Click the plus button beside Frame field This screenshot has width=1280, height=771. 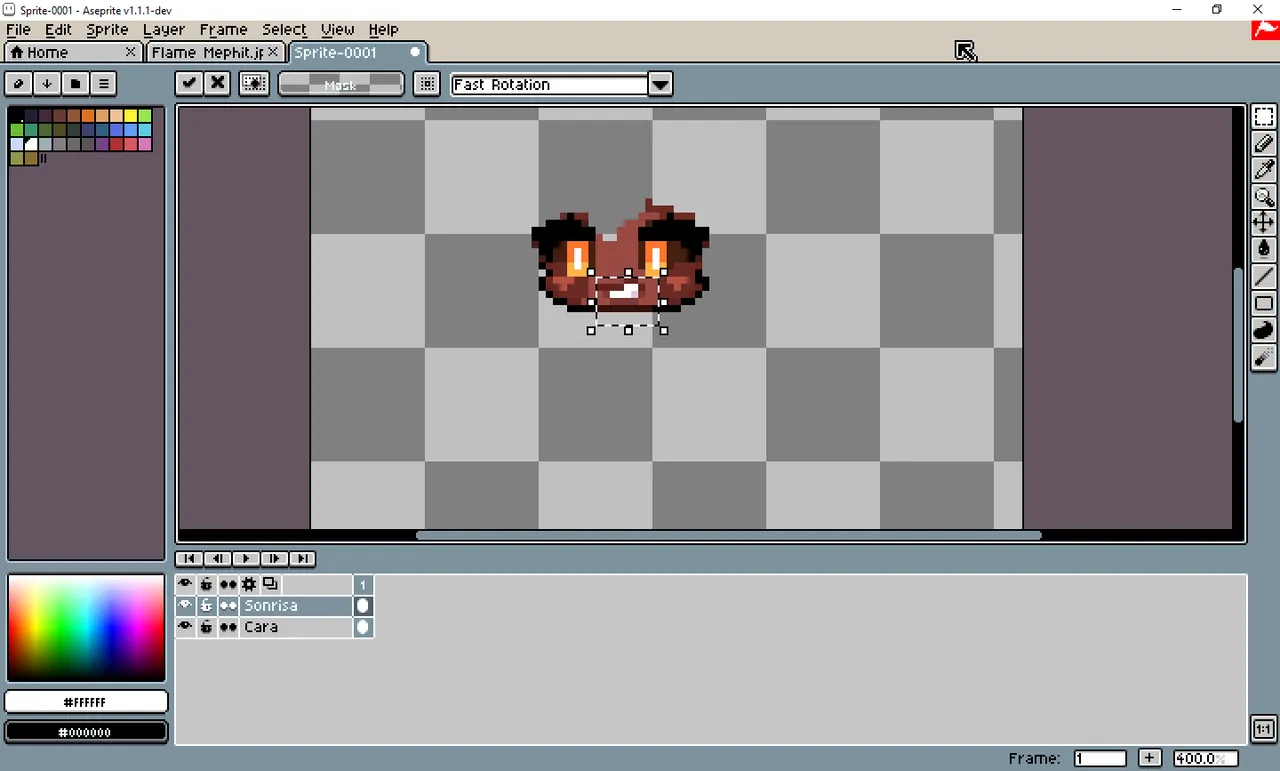(x=1150, y=758)
